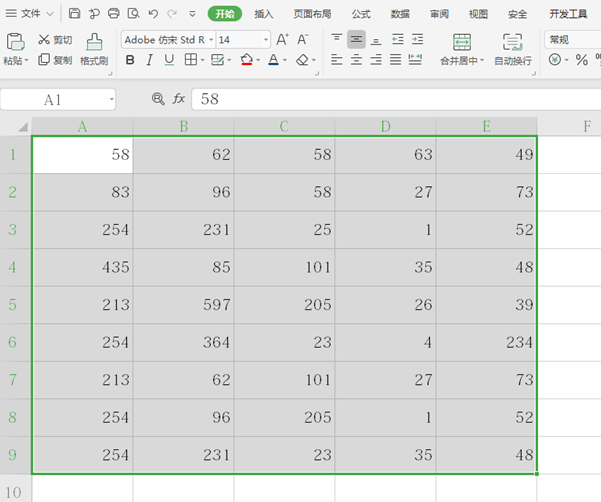
Task: Expand quick access toolbar customize arrow
Action: pyautogui.click(x=192, y=14)
